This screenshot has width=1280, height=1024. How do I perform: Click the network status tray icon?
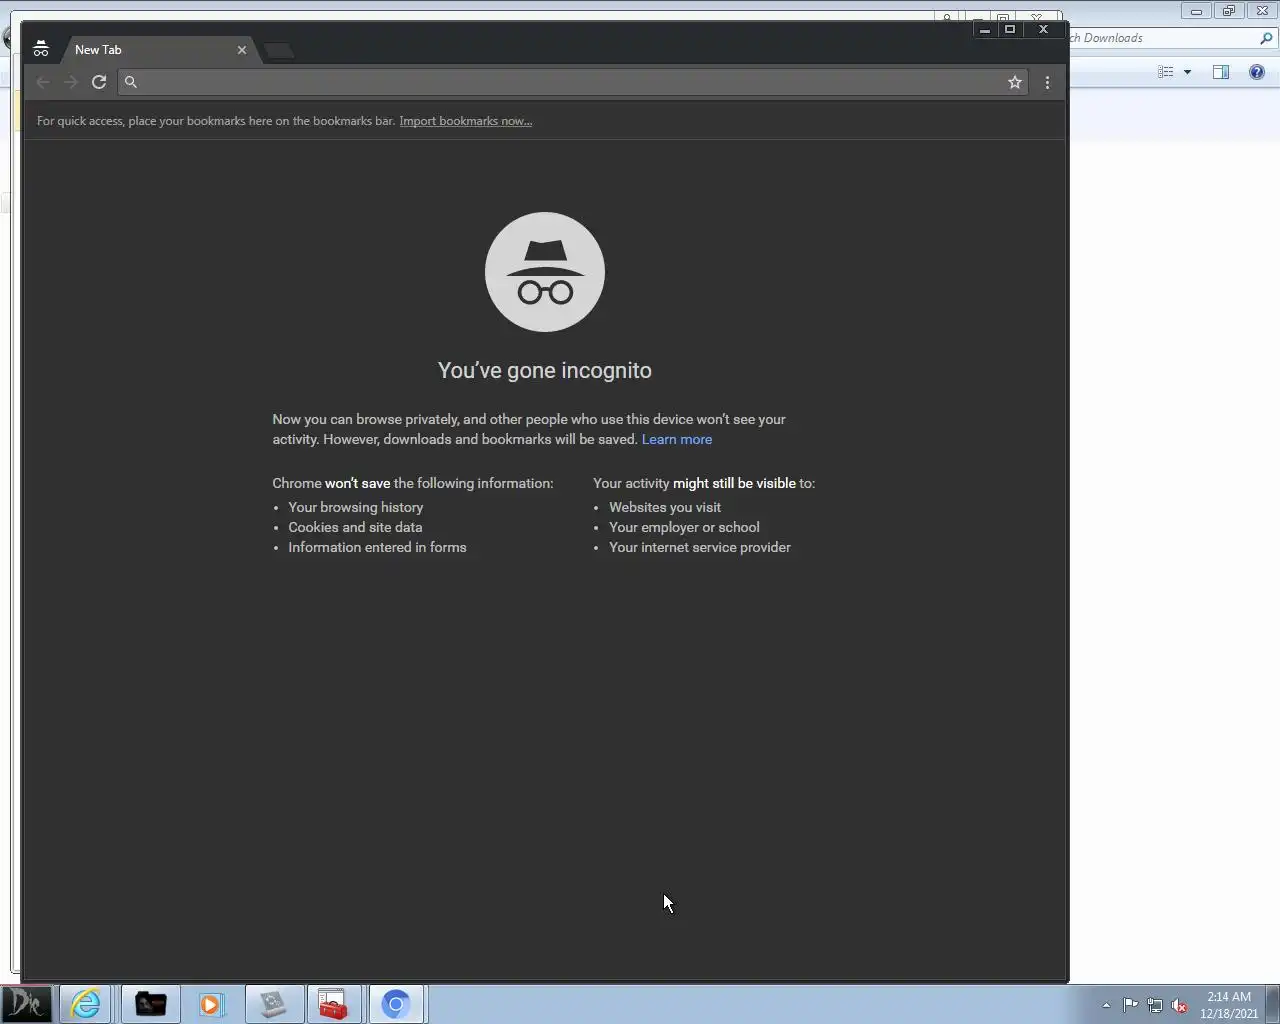point(1155,1005)
